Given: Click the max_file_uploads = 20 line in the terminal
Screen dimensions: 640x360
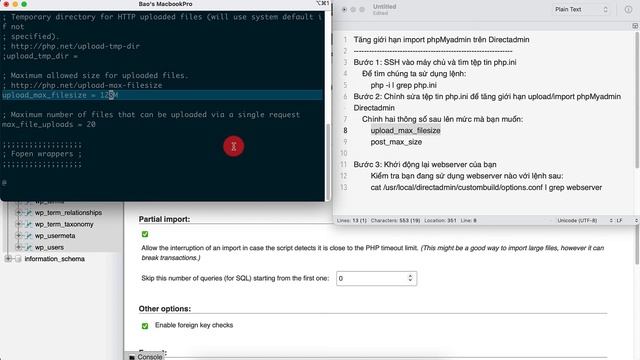Looking at the screenshot, I should (49, 124).
